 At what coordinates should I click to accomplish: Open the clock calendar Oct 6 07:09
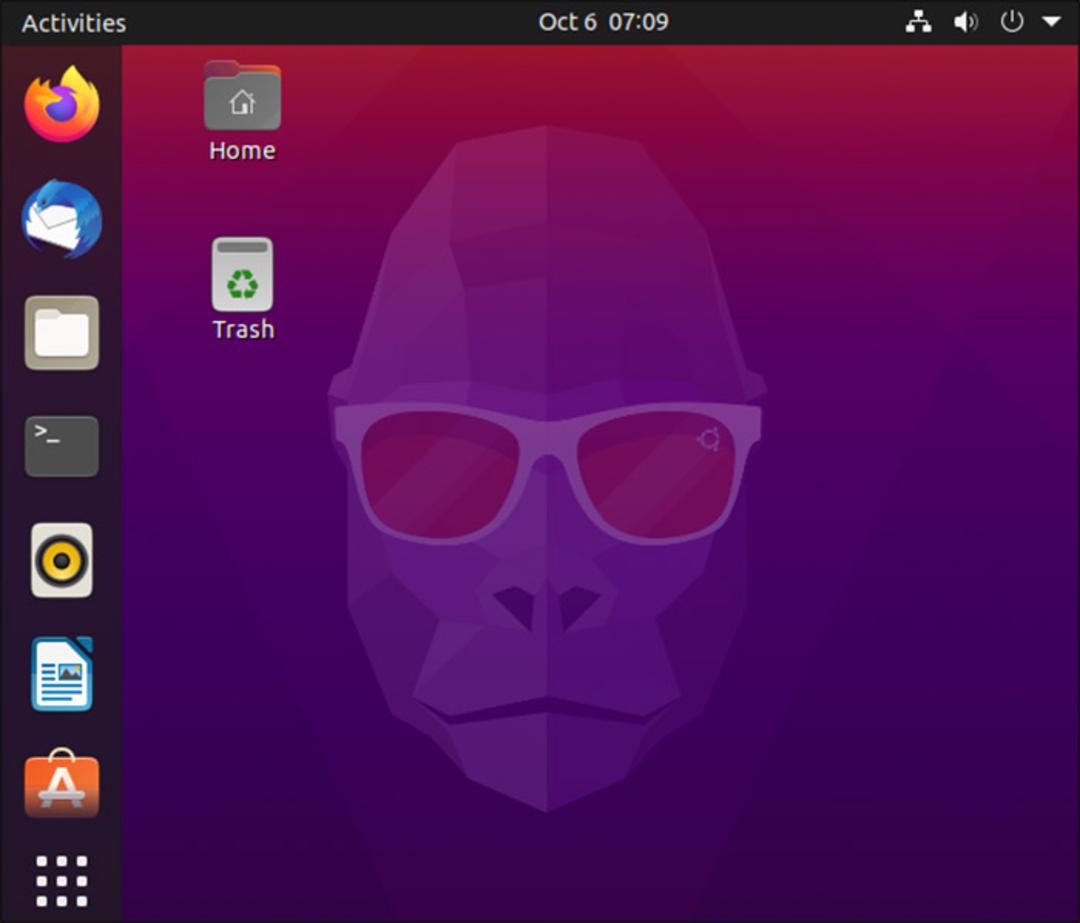tap(603, 22)
